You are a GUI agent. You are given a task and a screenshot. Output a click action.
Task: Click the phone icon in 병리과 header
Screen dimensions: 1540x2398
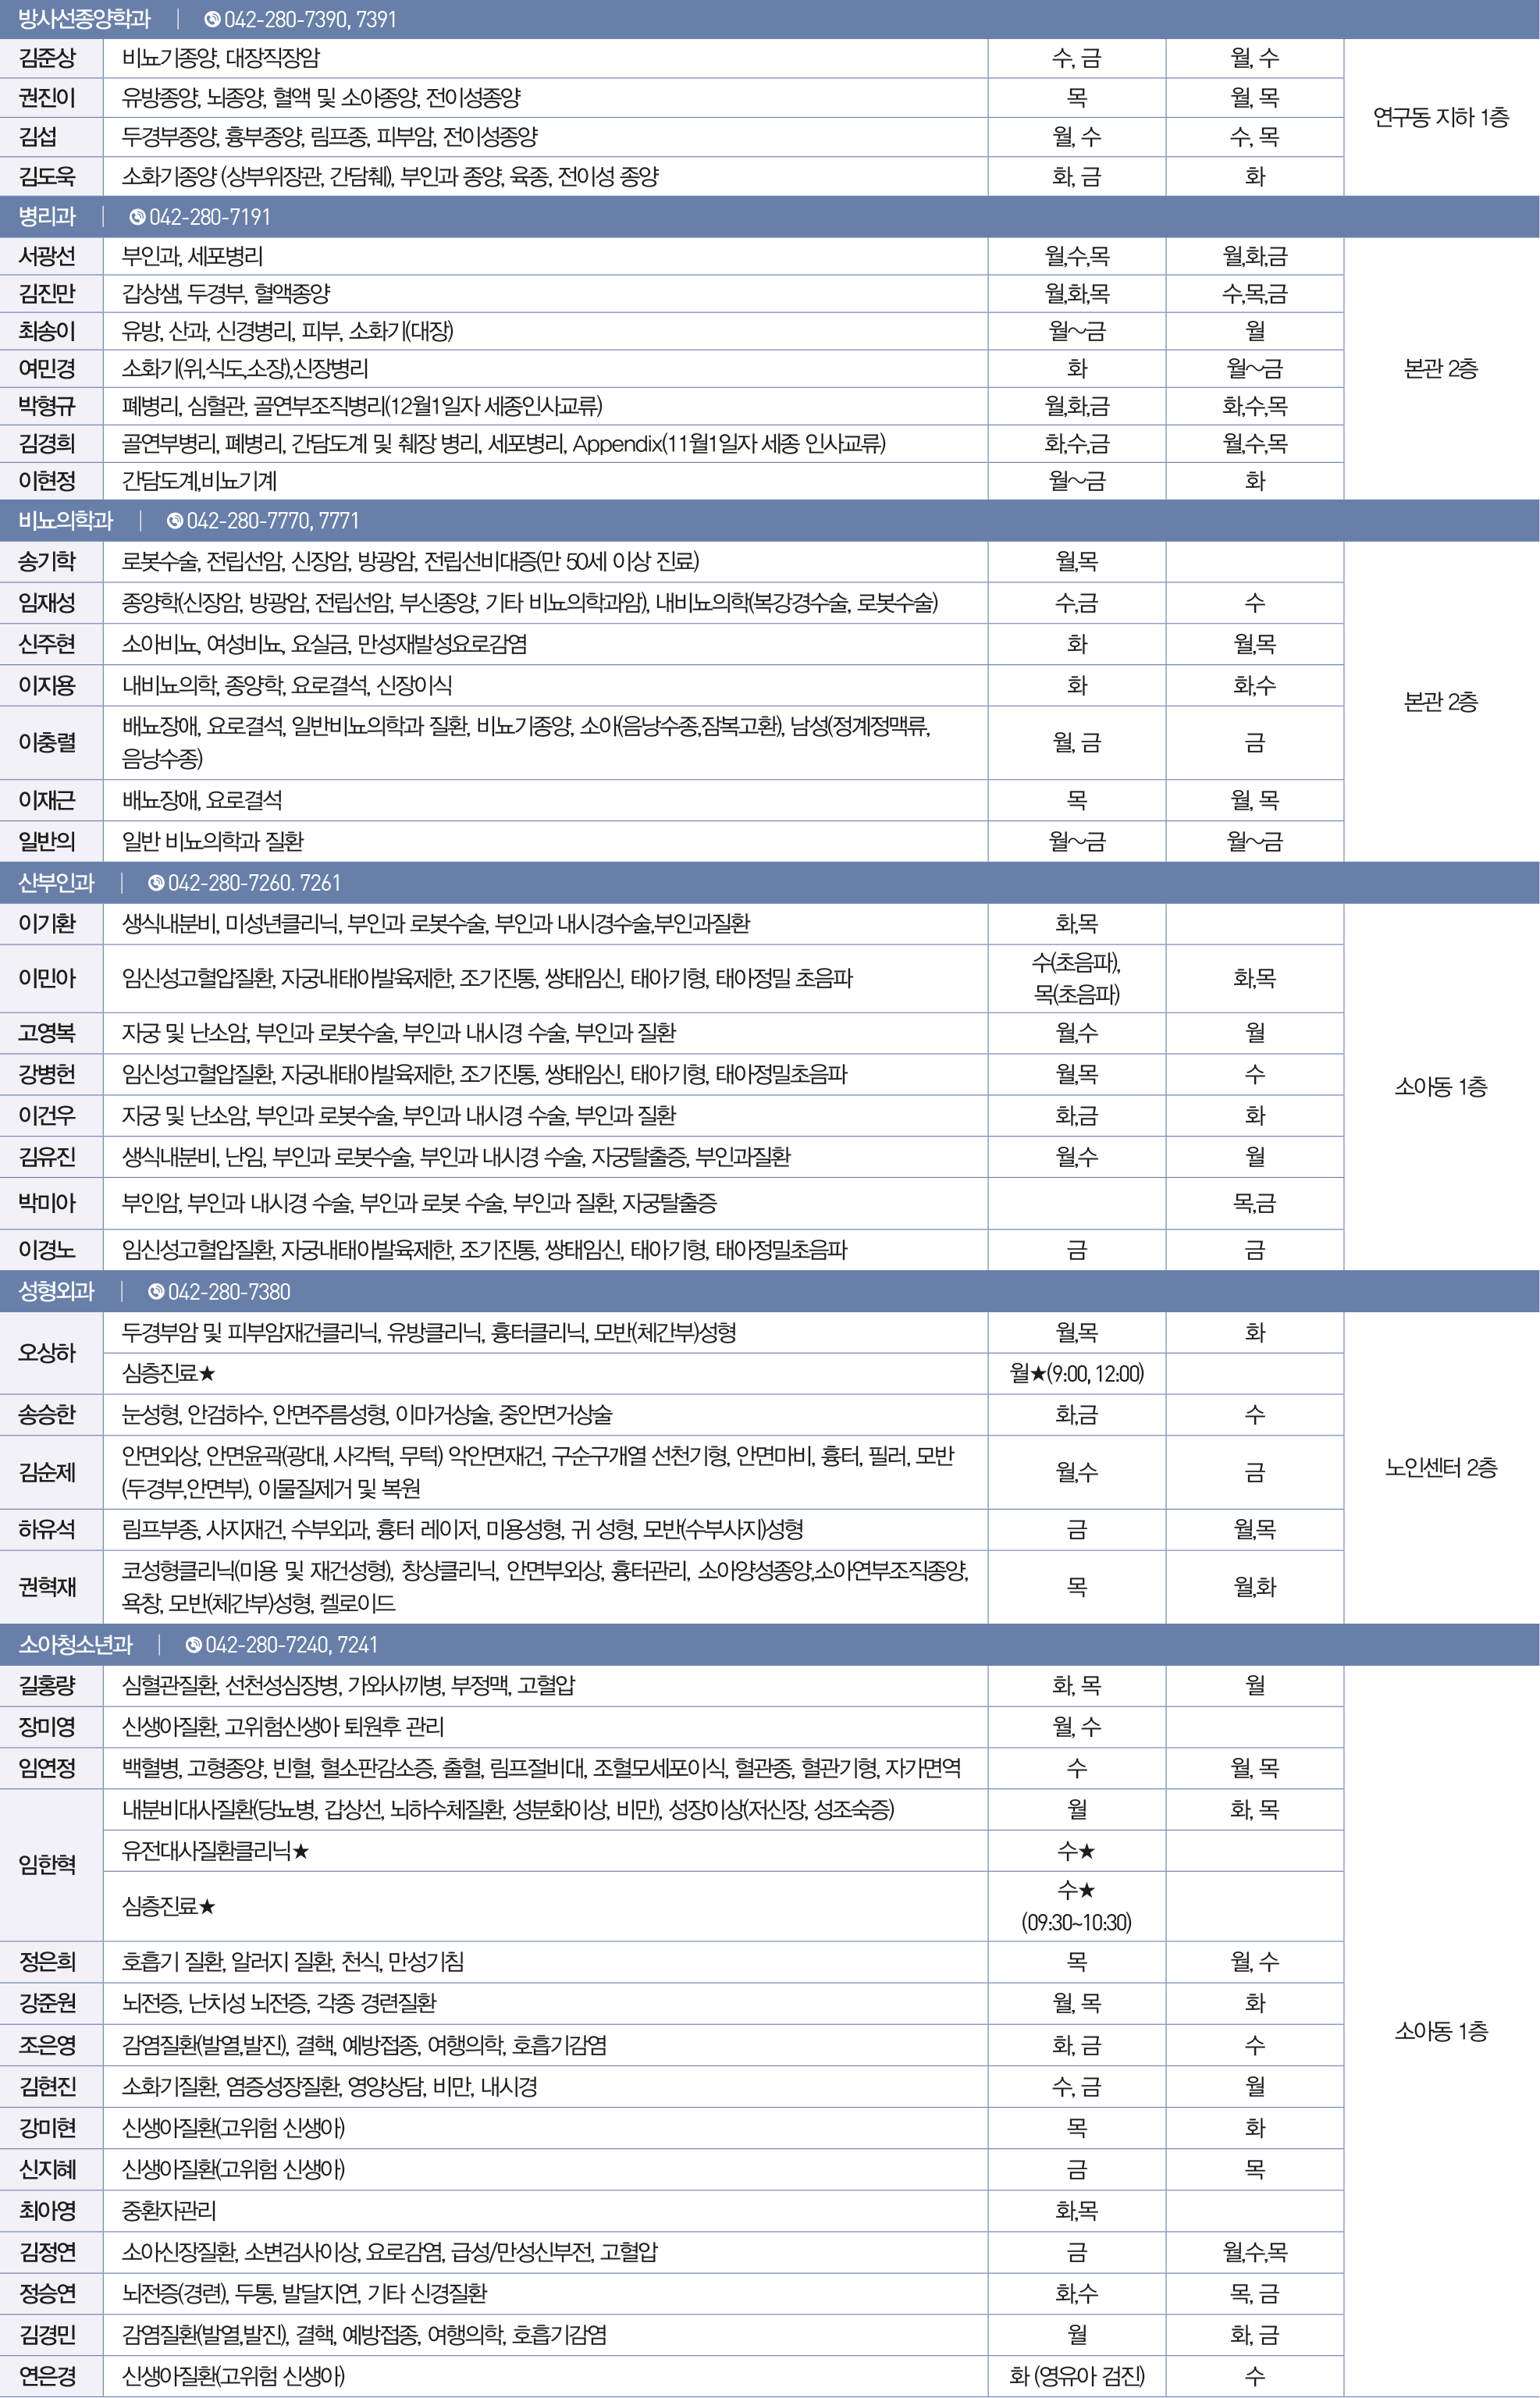pos(137,217)
